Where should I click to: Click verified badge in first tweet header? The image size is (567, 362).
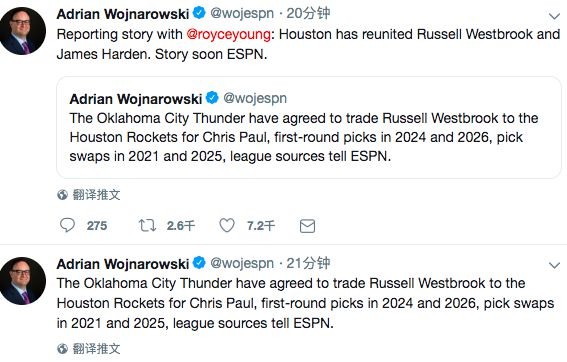[199, 13]
